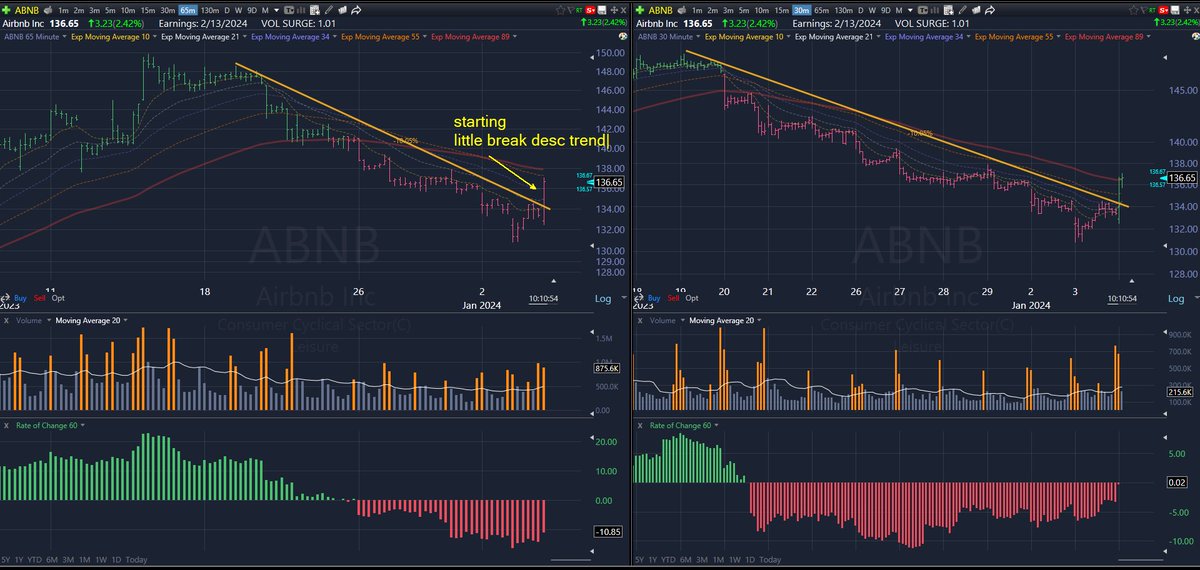
Task: Click the red S icon in the 65-minute chart
Action: click(x=590, y=10)
